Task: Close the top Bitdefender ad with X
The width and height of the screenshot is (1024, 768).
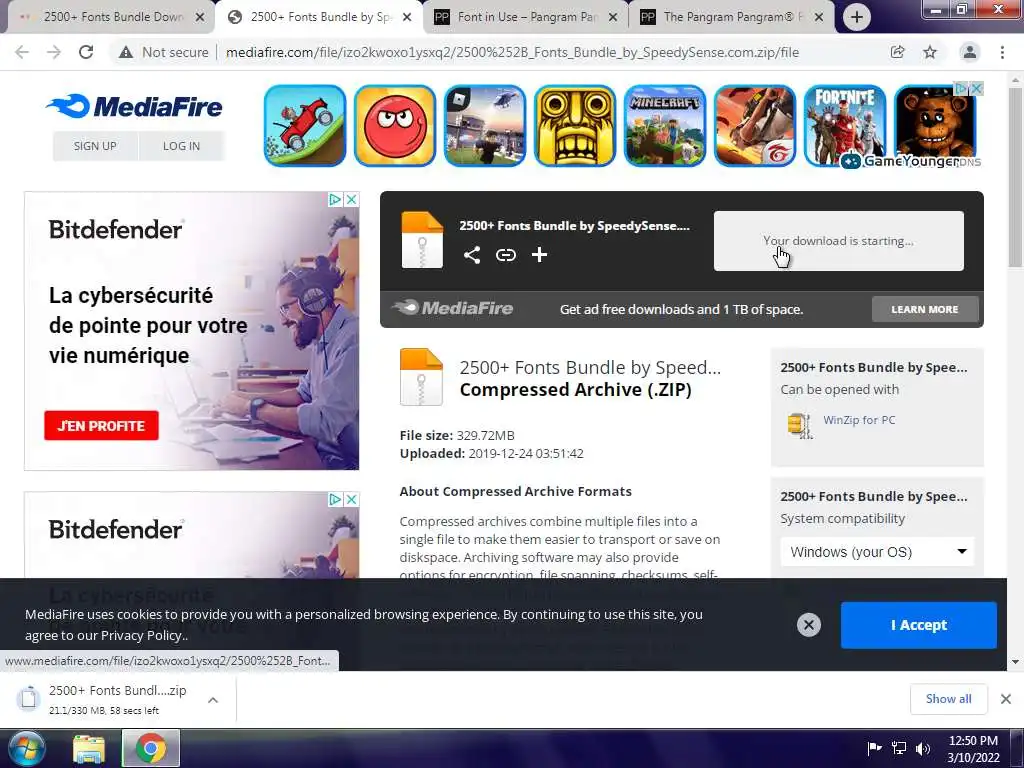Action: [351, 199]
